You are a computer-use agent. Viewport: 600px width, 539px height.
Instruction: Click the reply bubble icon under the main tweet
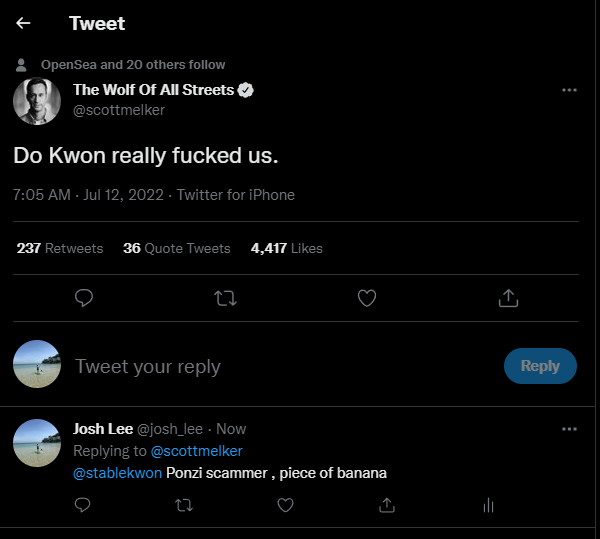(x=84, y=298)
